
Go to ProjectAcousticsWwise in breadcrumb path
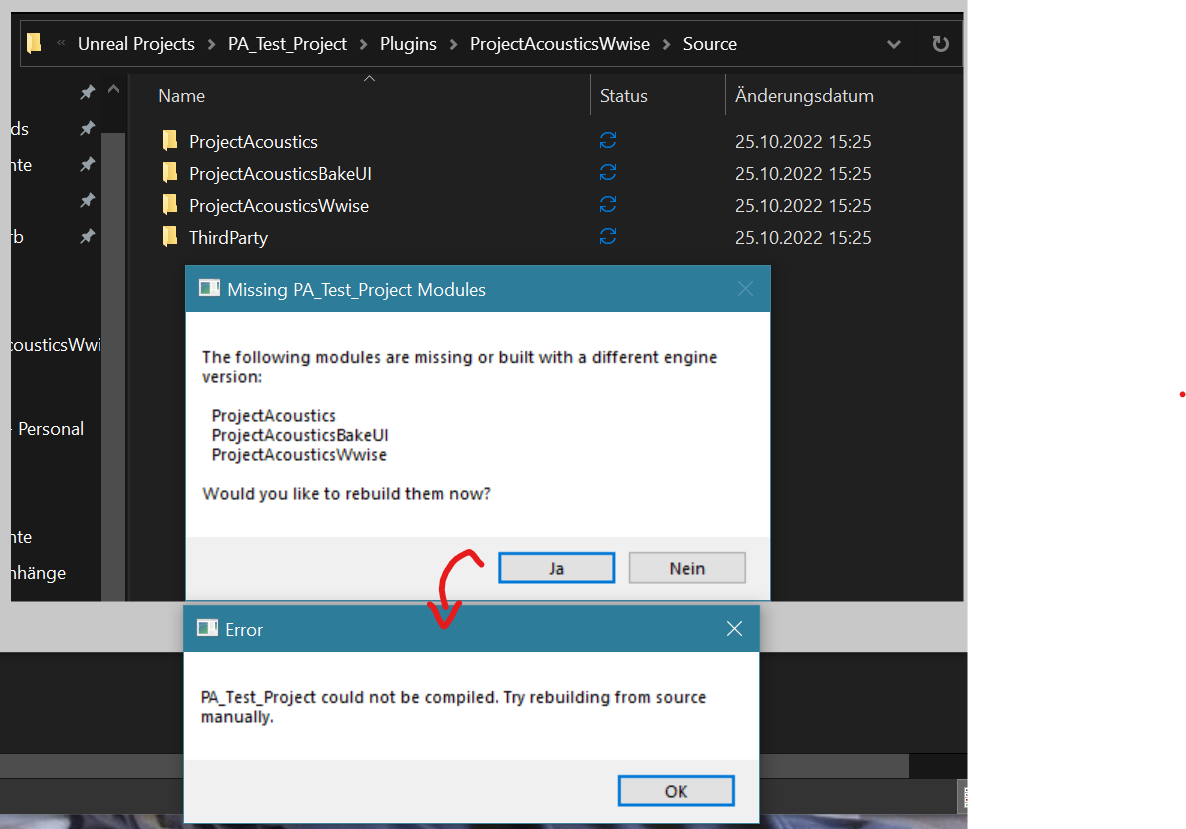tap(560, 44)
